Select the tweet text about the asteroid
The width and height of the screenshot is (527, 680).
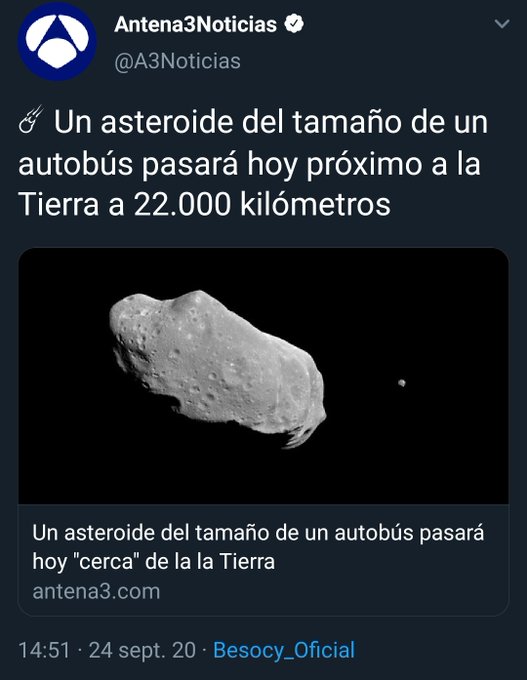point(253,163)
